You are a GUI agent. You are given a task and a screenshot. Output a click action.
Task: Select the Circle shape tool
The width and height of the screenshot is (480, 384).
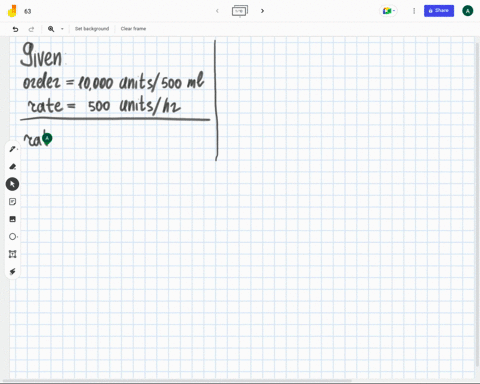coord(12,237)
